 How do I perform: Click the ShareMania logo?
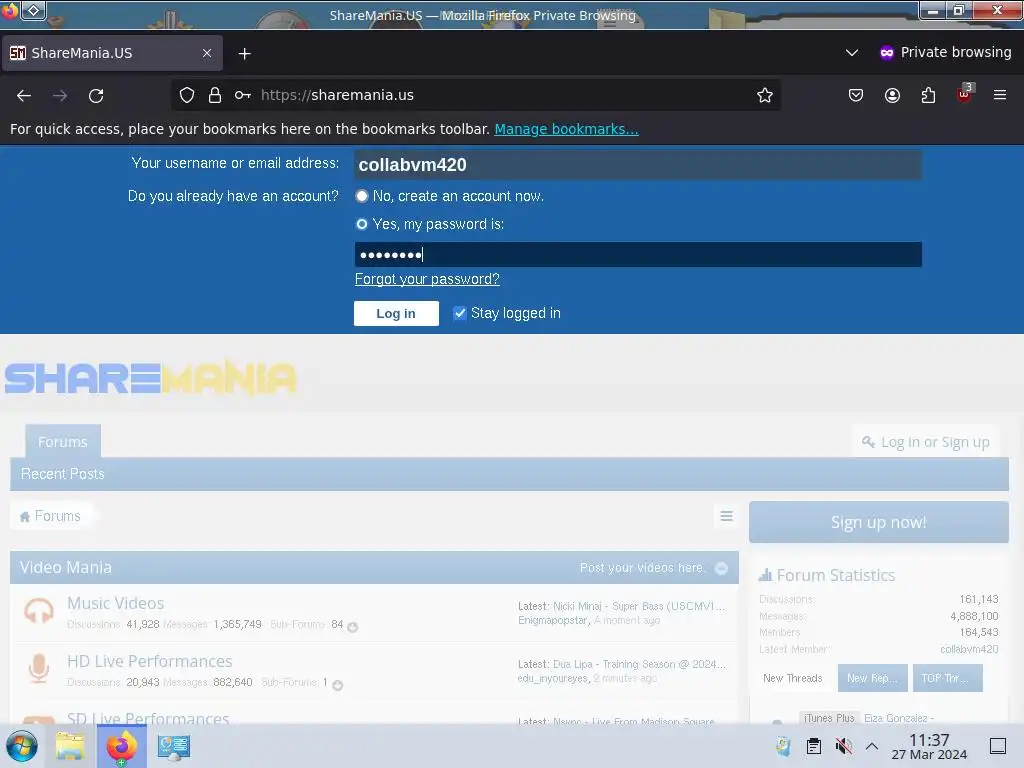coord(151,377)
